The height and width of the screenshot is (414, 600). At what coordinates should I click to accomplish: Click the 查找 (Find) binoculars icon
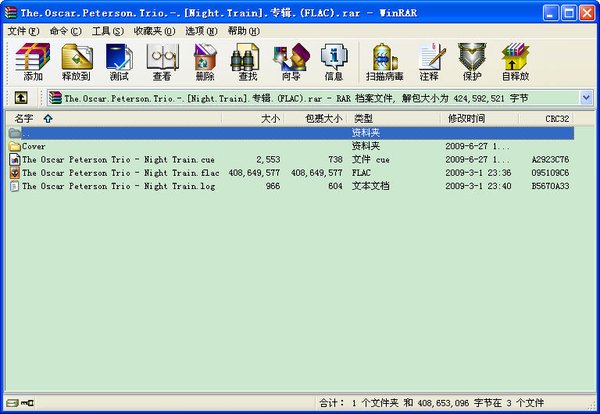pos(248,62)
